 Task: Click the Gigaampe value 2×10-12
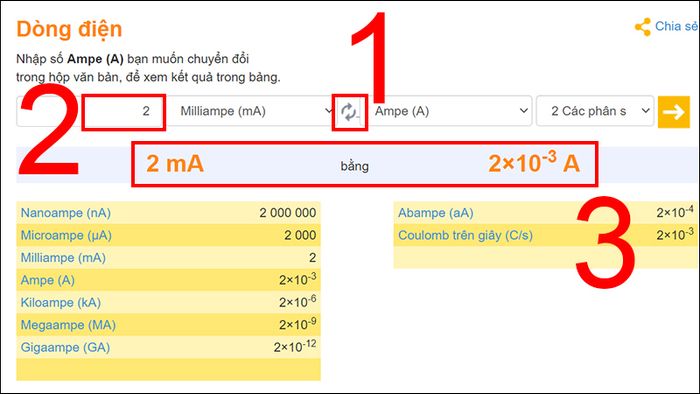click(x=295, y=346)
